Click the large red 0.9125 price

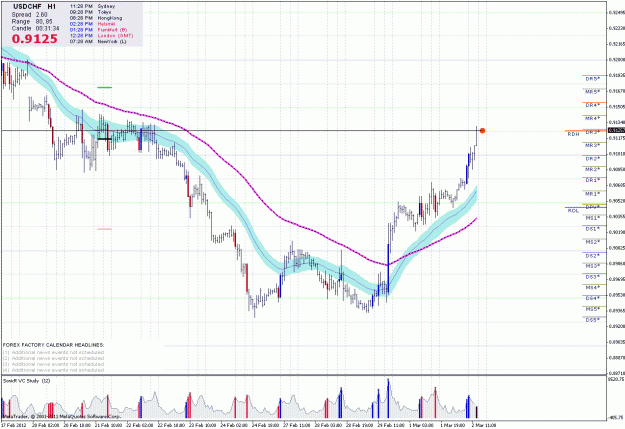(x=35, y=39)
